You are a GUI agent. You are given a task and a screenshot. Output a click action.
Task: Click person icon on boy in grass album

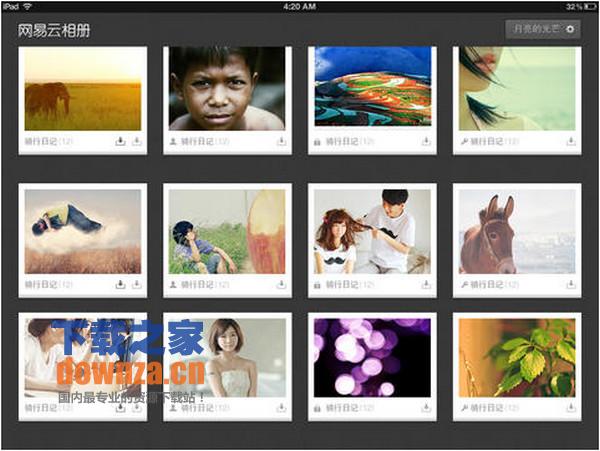[x=173, y=285]
